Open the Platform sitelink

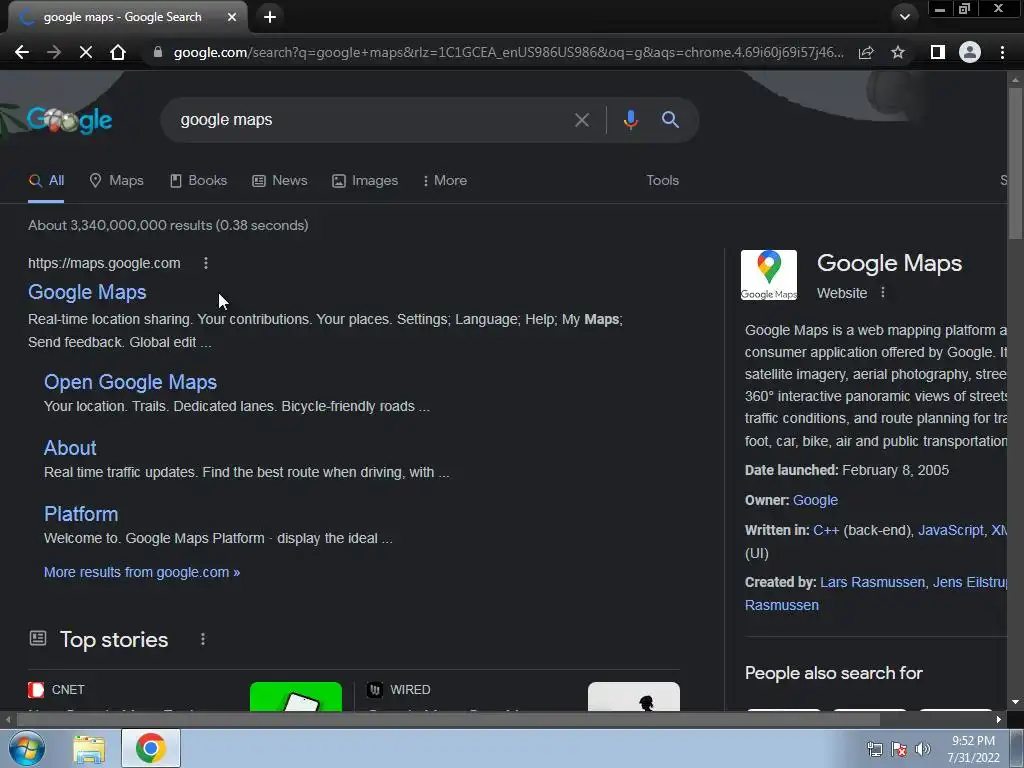tap(81, 515)
